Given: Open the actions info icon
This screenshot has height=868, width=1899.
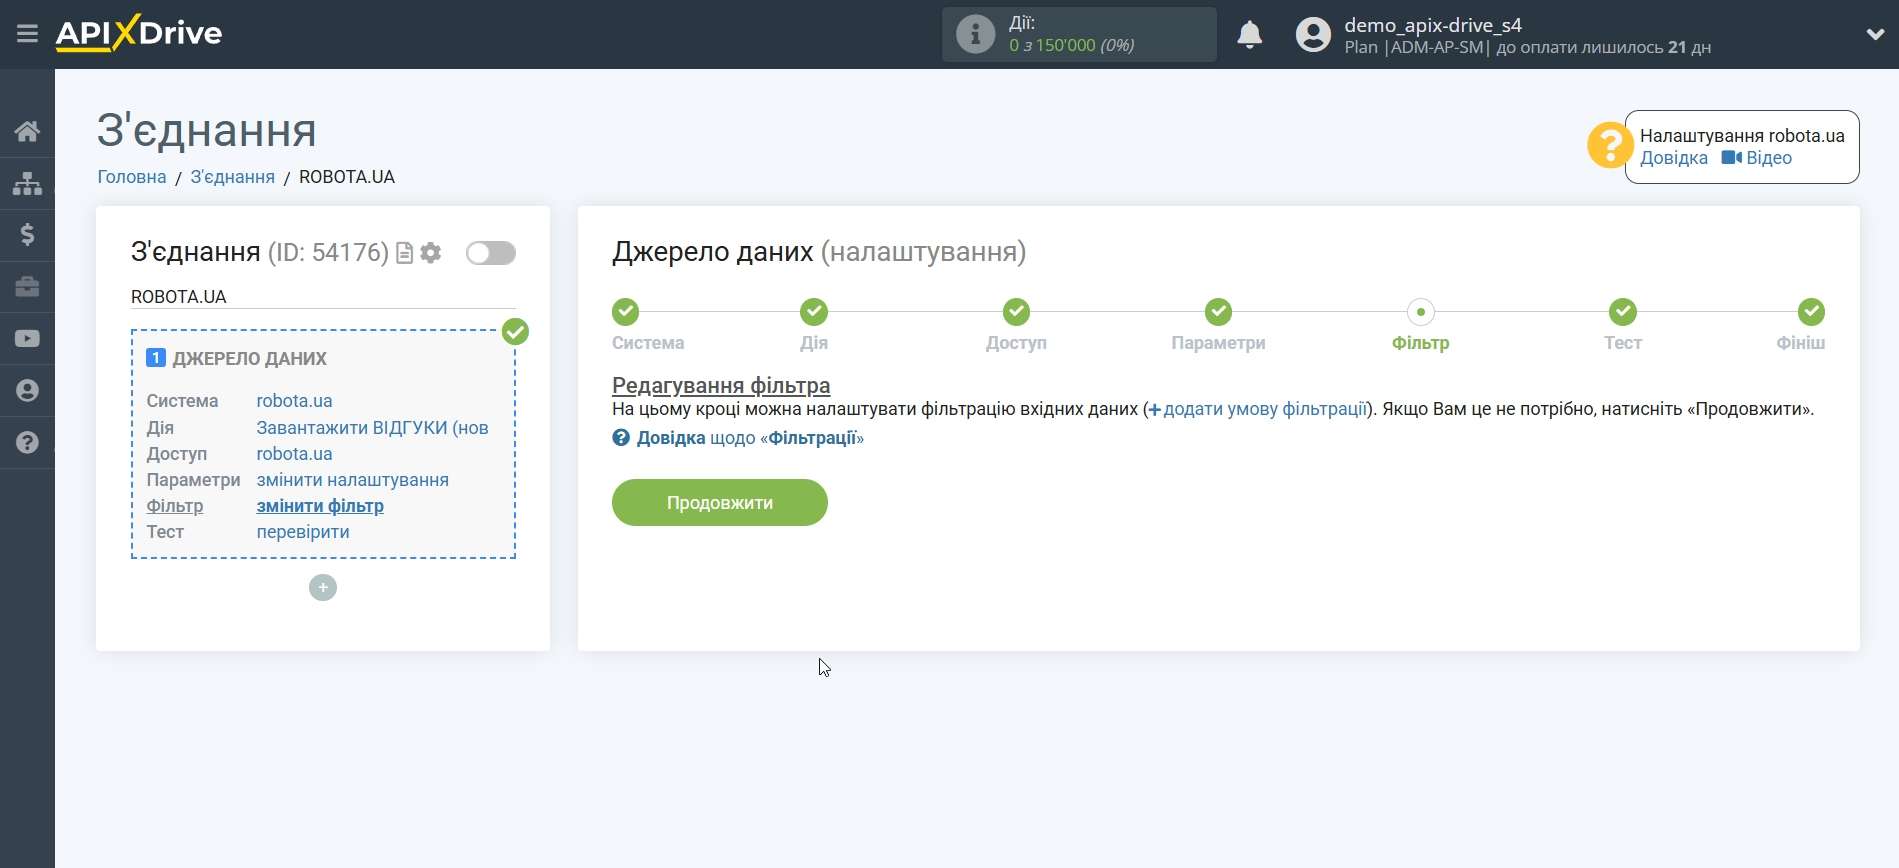Looking at the screenshot, I should 975,34.
